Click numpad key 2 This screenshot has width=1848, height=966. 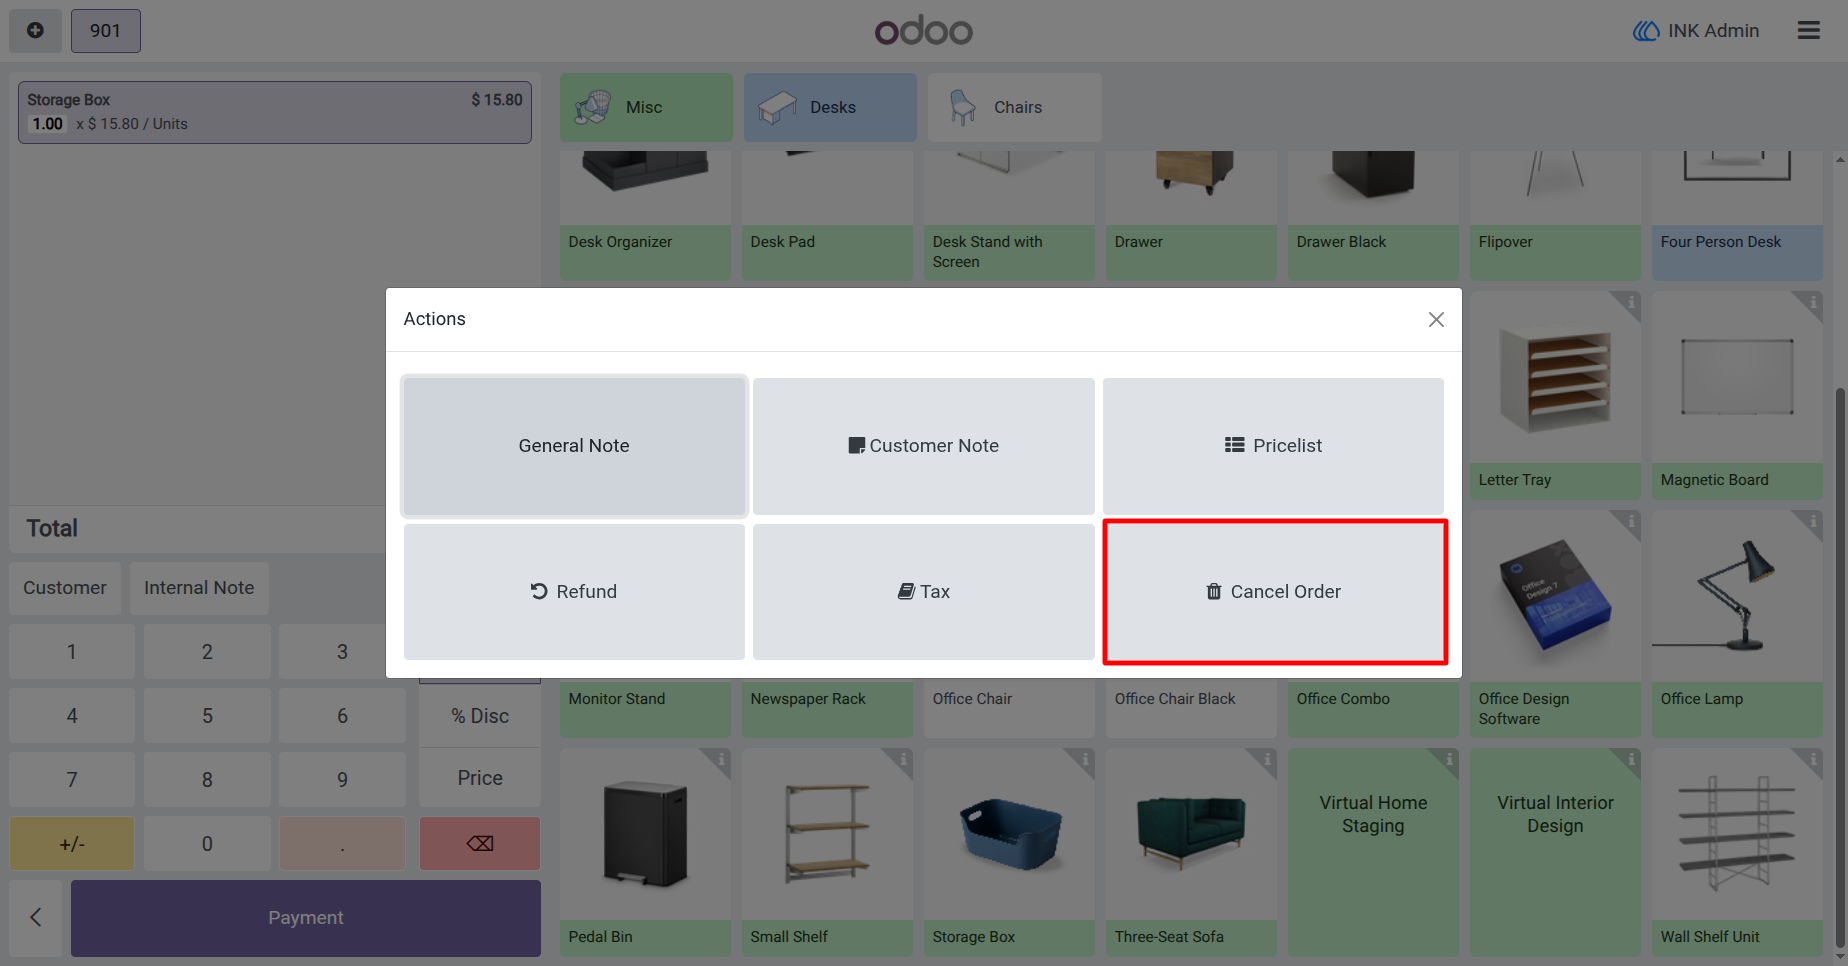[207, 652]
